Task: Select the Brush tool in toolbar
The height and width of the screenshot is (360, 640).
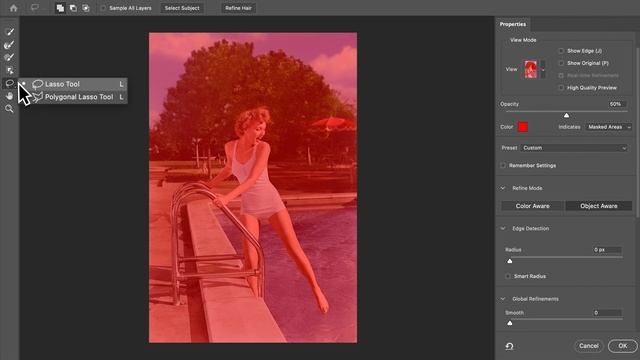Action: click(9, 58)
